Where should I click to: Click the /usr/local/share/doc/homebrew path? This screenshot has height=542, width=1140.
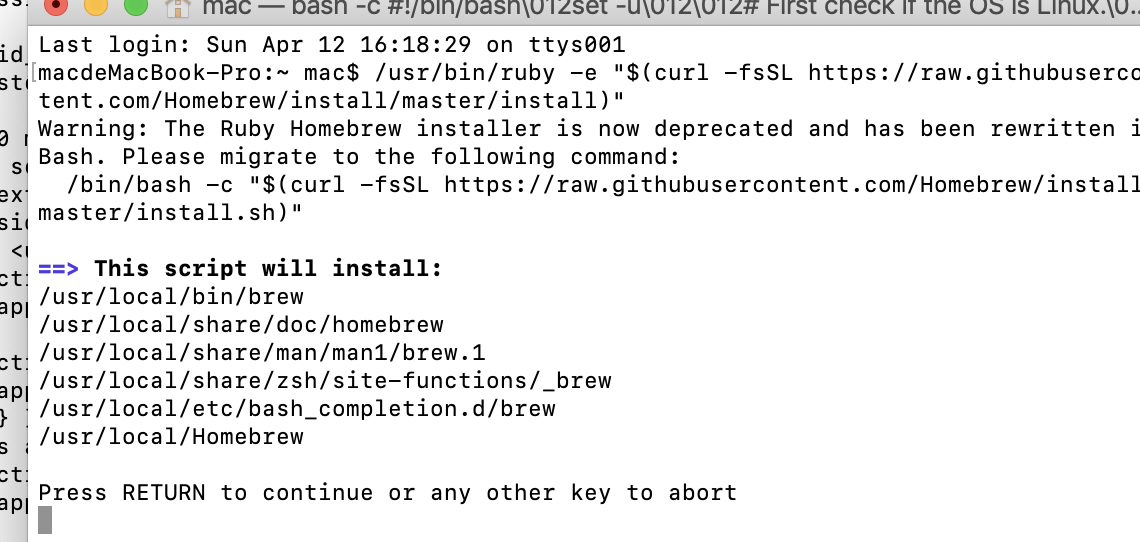pyautogui.click(x=241, y=324)
